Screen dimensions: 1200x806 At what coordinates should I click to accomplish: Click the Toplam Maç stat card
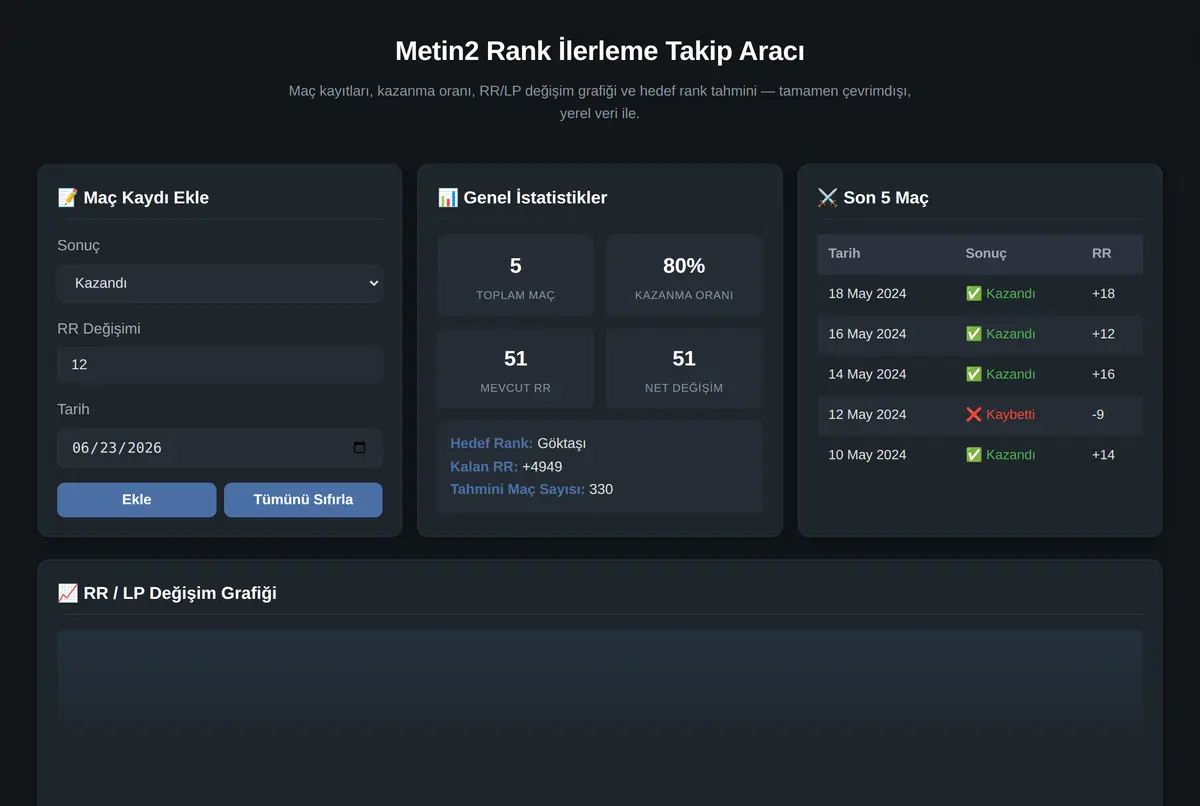(515, 276)
